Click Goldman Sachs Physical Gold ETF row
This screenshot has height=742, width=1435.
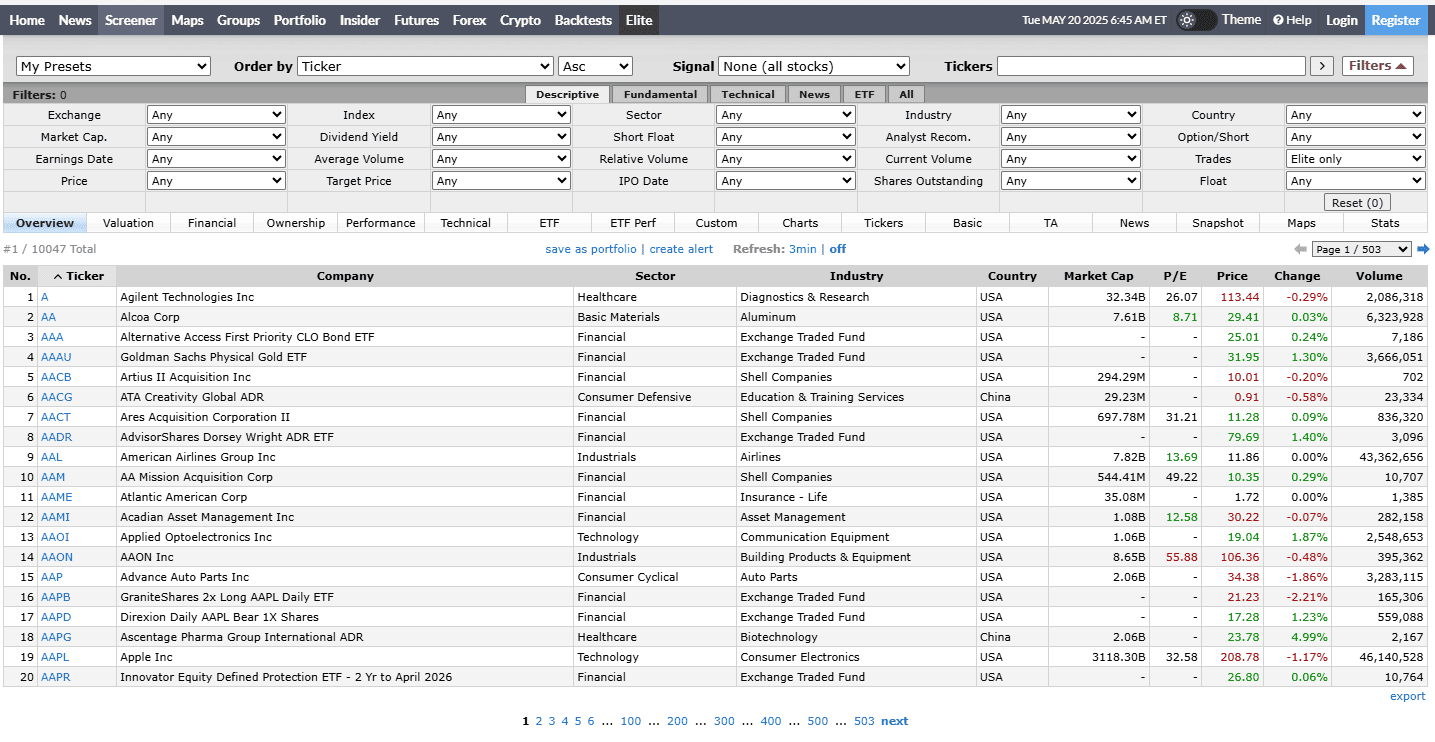(x=715, y=357)
